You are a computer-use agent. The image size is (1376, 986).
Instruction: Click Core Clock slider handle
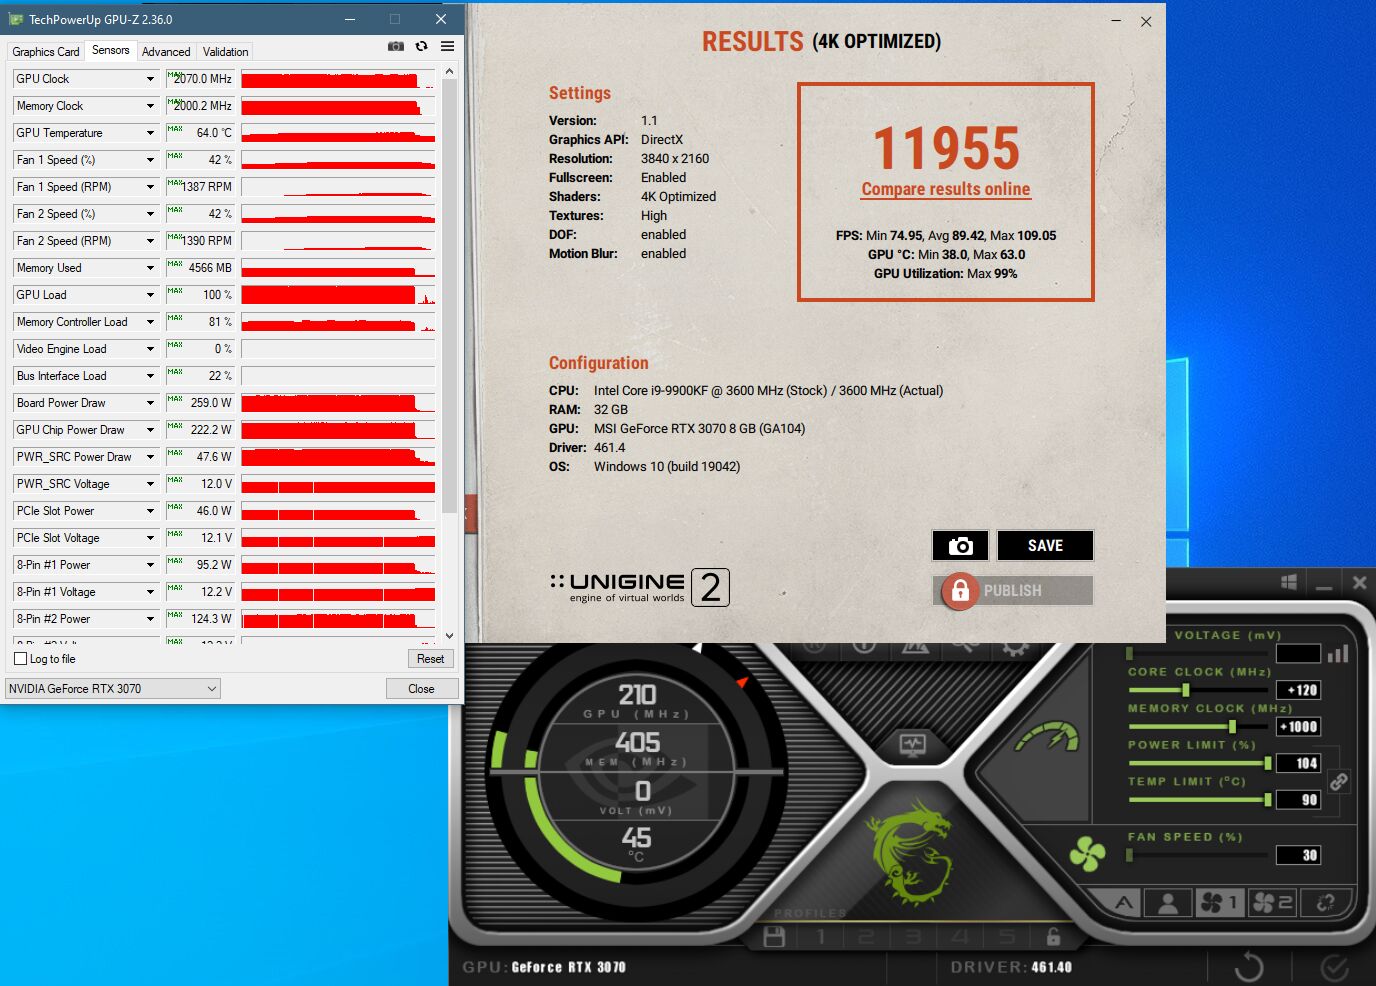pos(1186,690)
